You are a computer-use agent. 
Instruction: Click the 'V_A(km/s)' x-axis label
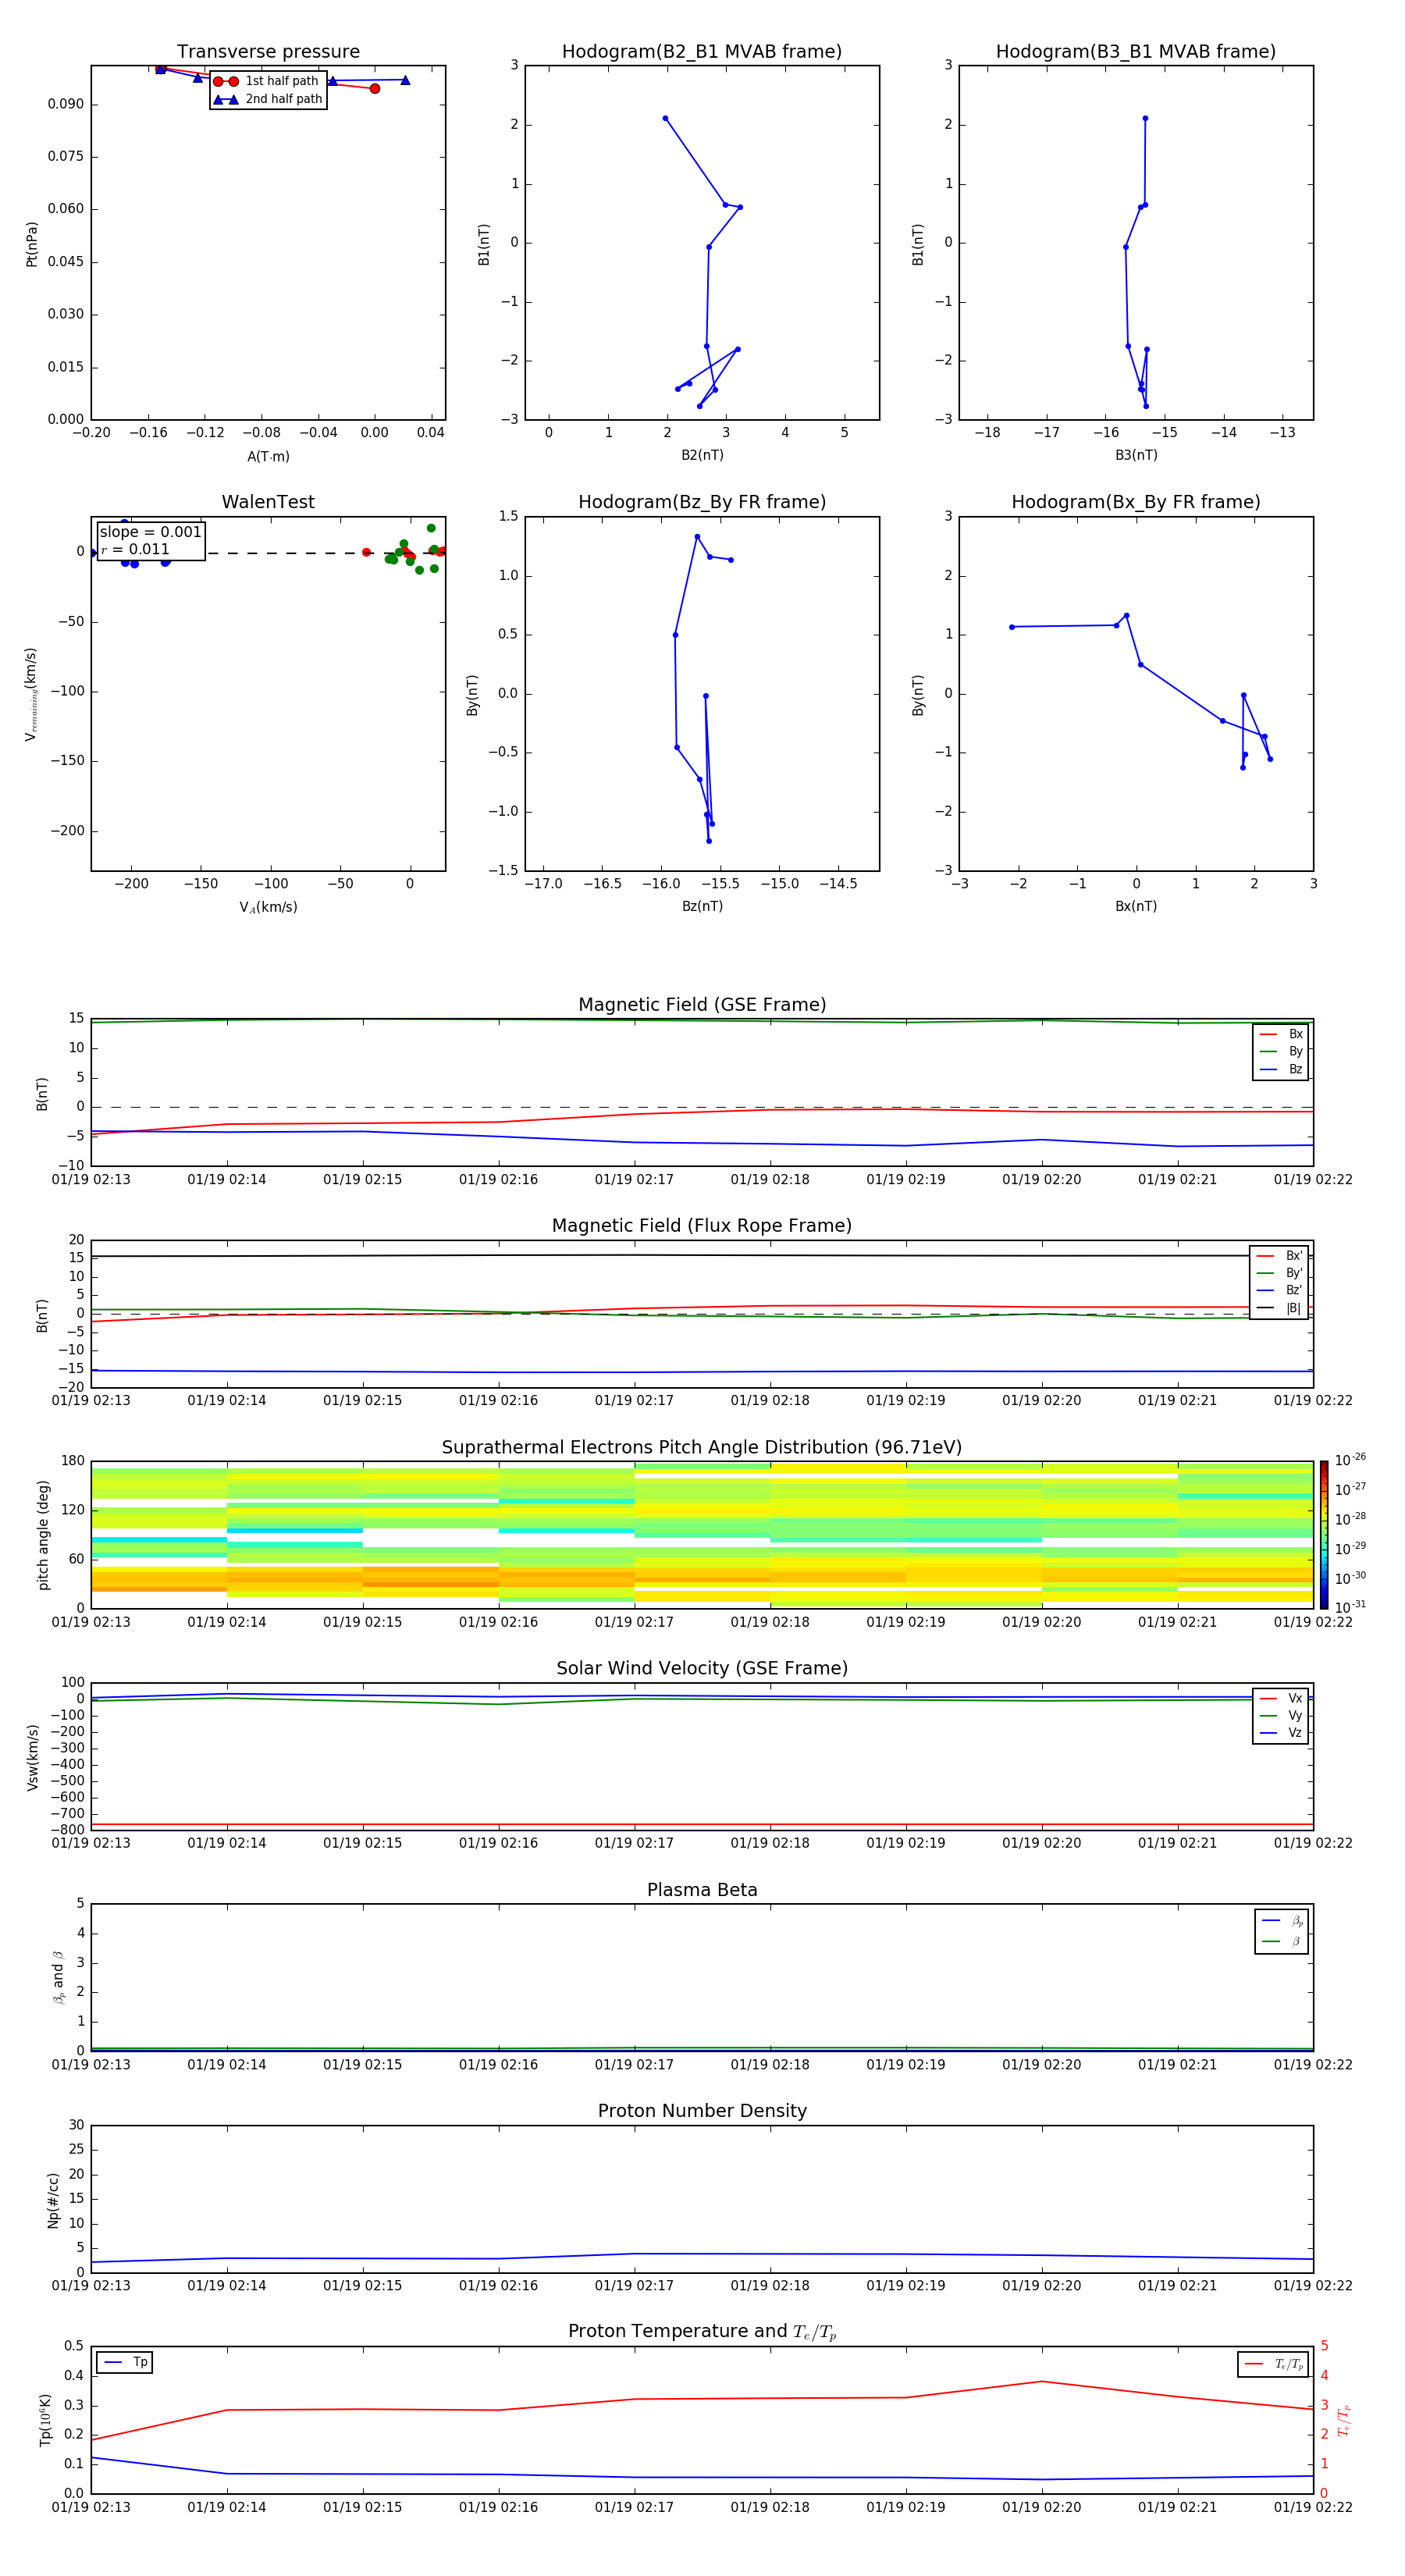(268, 907)
